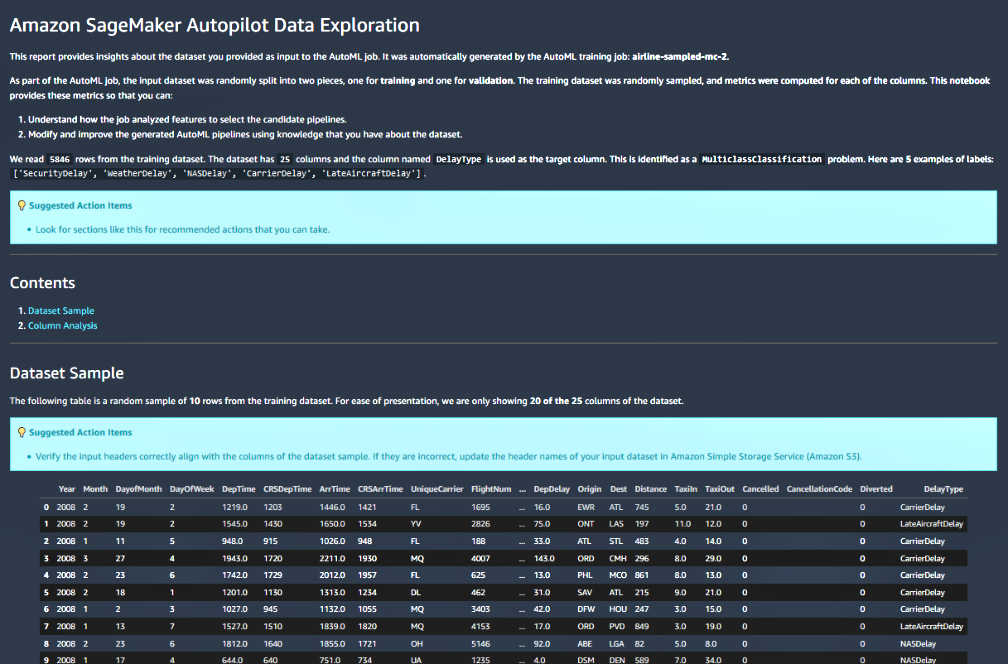This screenshot has height=664, width=1008.
Task: Click the lightbulb icon in the first Suggested Action Items box
Action: [22, 206]
